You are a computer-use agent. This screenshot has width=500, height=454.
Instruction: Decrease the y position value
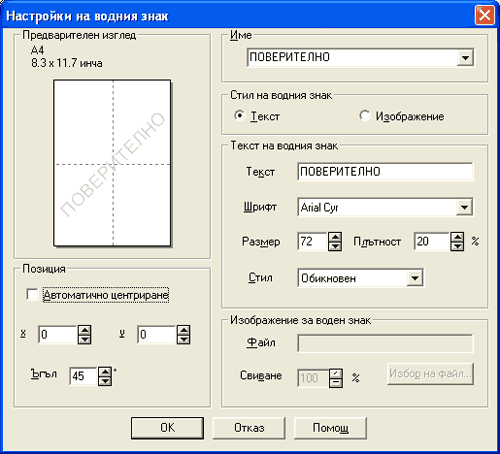point(184,339)
